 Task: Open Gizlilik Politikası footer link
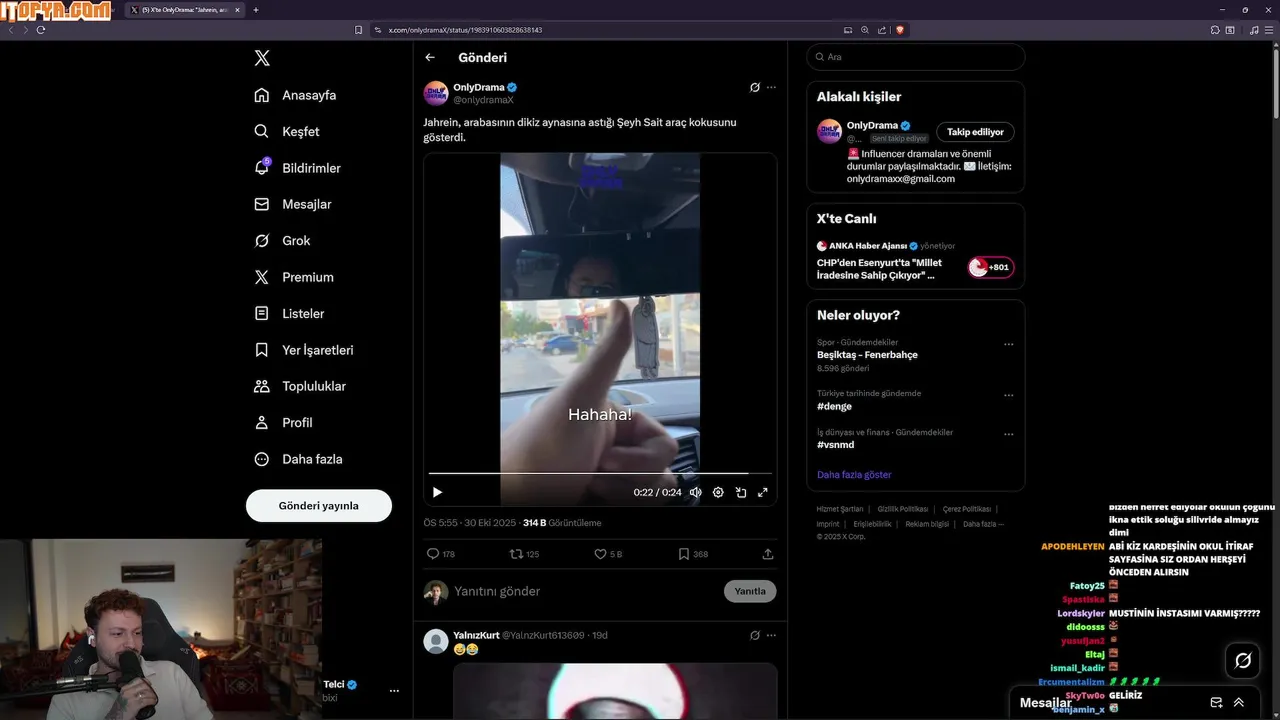point(903,509)
